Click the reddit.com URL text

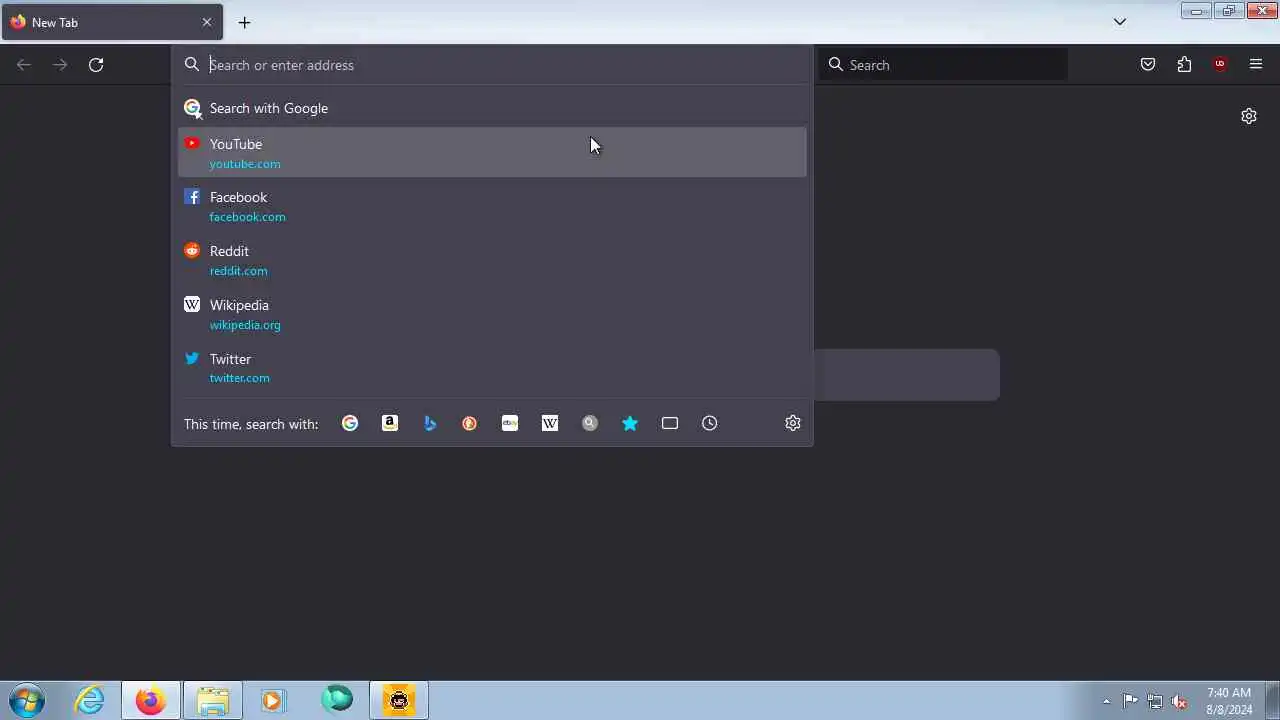[238, 271]
